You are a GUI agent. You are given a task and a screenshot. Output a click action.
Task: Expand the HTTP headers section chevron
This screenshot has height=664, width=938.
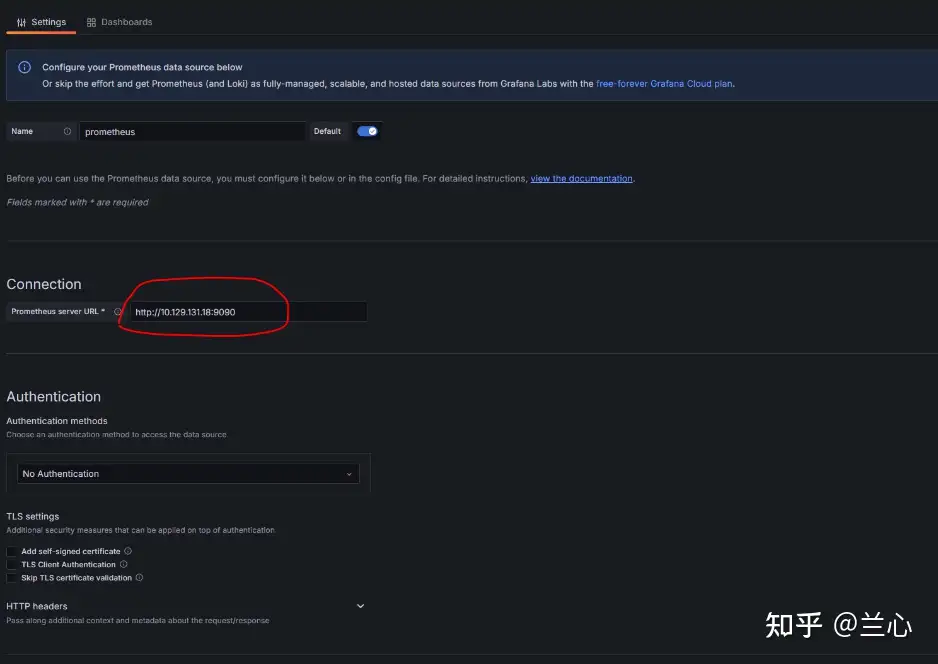click(360, 606)
